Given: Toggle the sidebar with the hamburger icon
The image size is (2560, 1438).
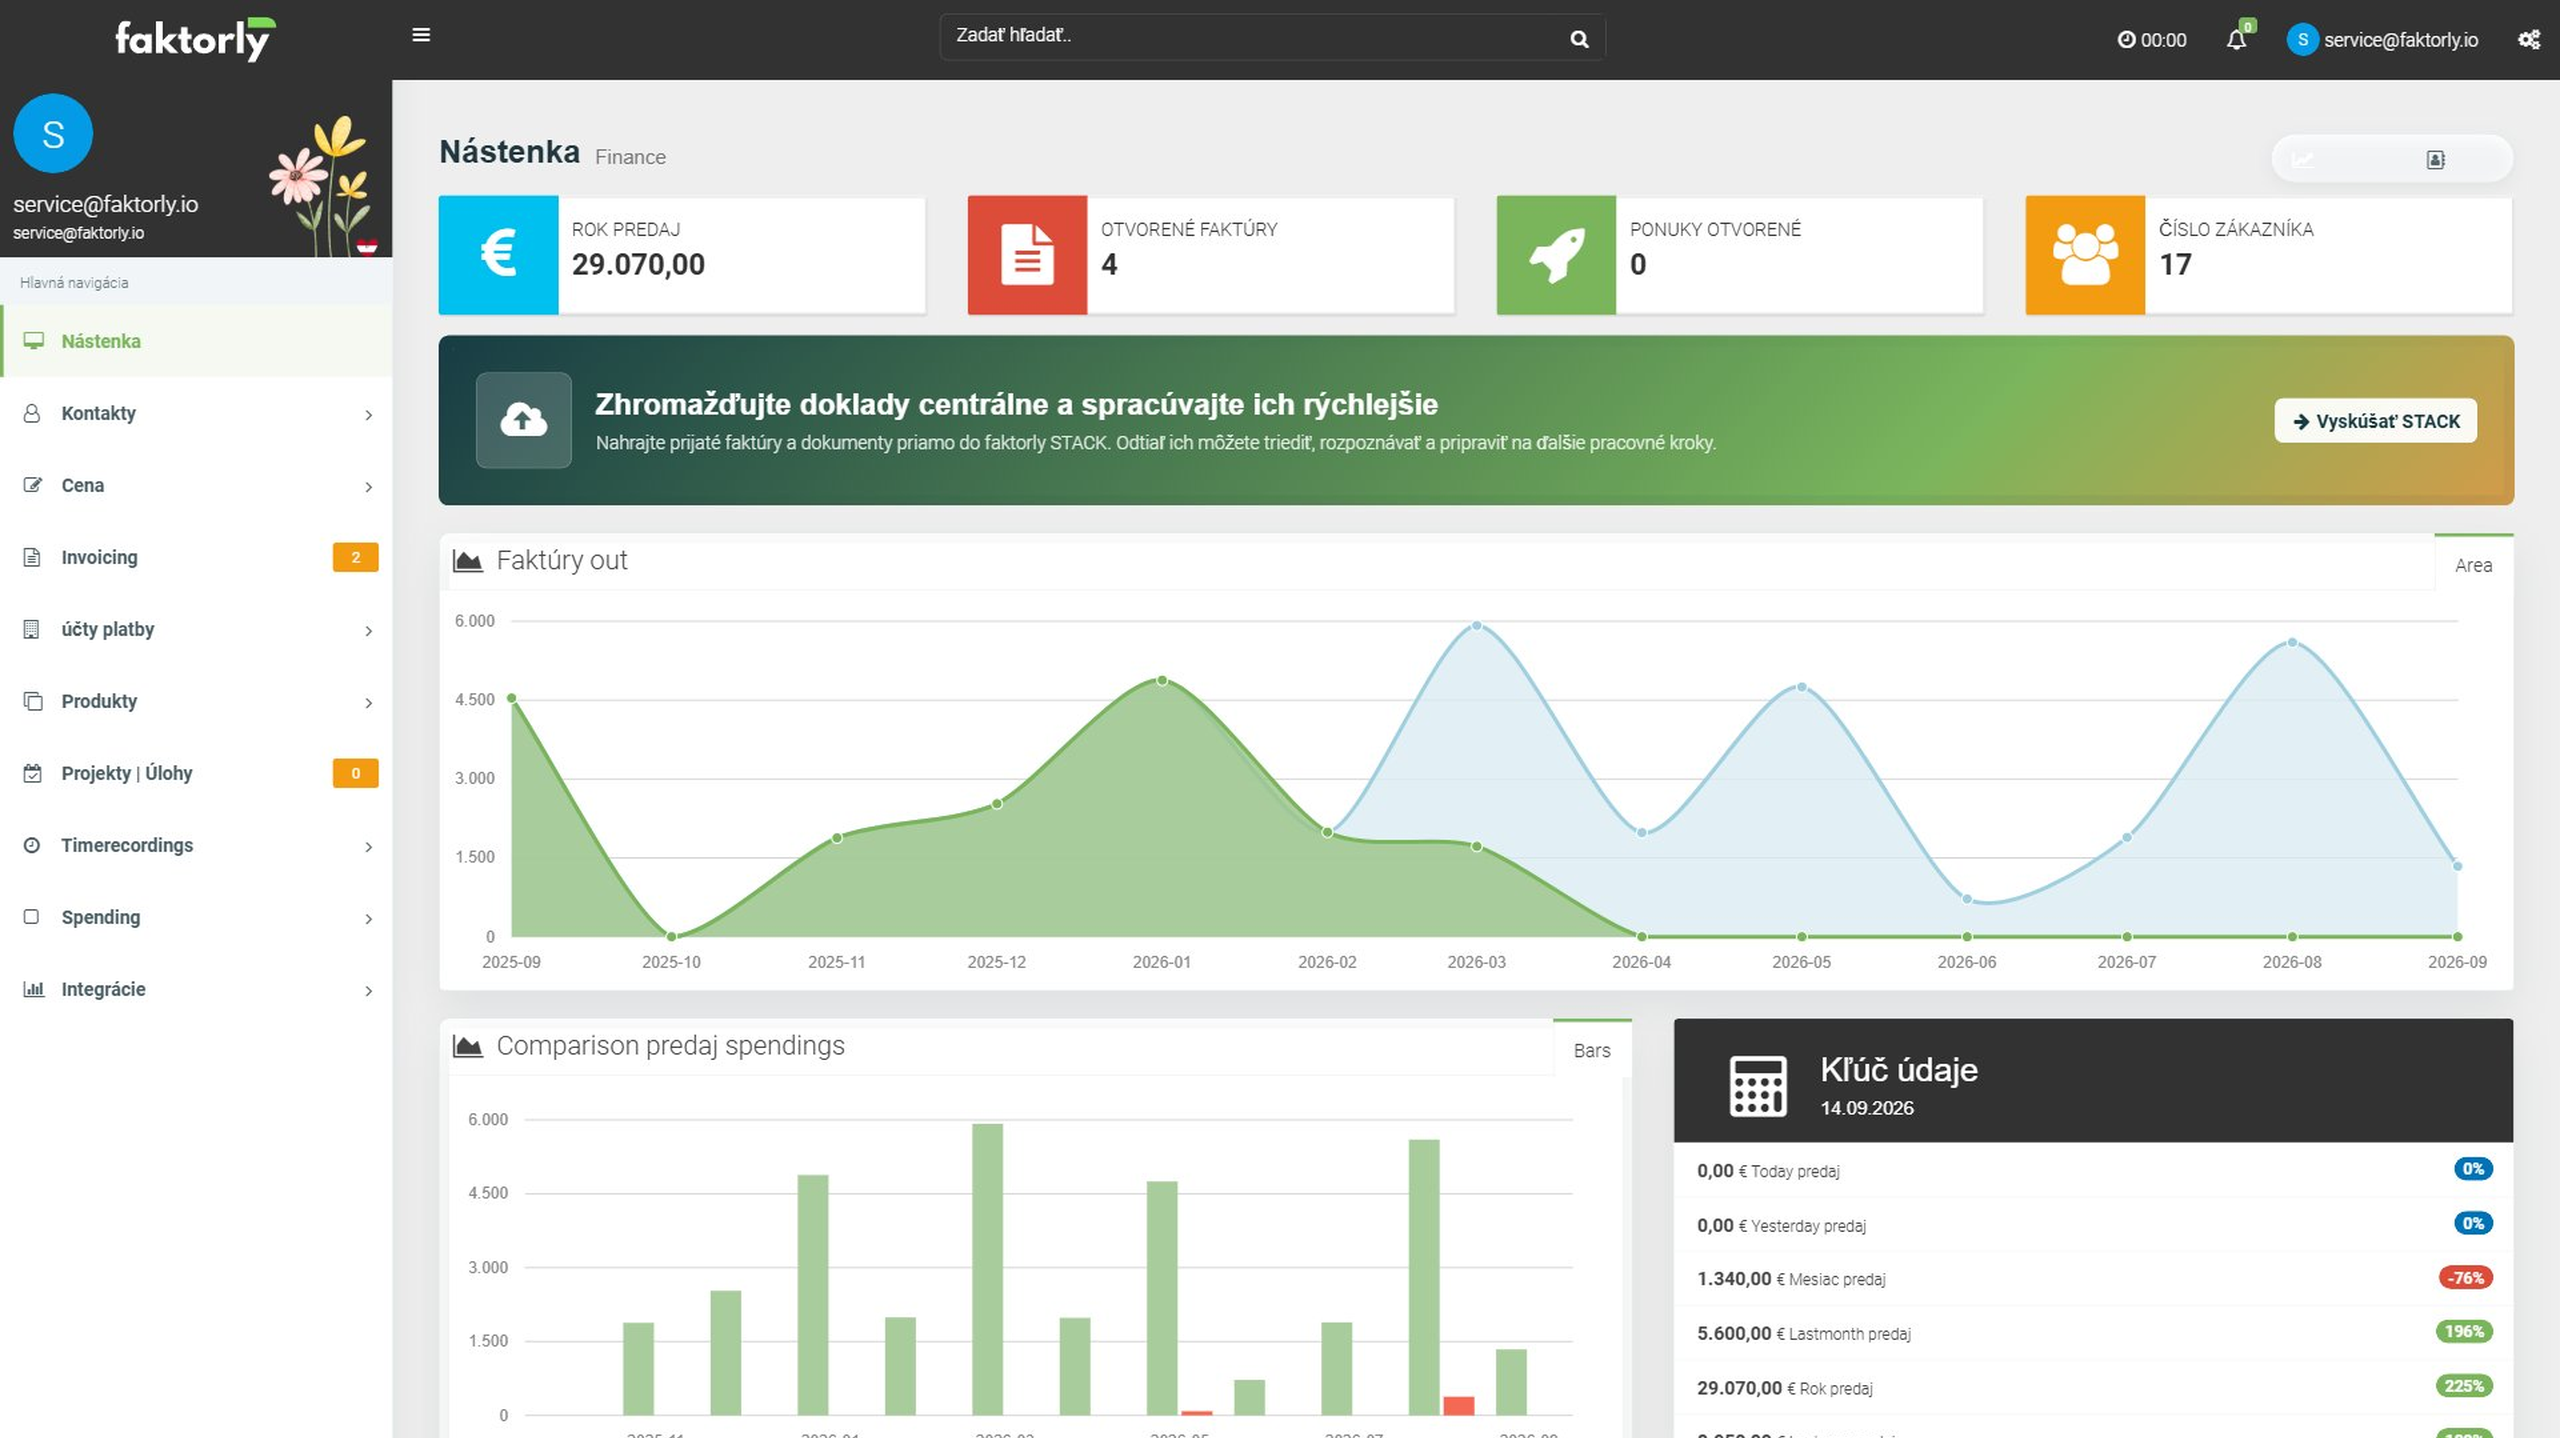Looking at the screenshot, I should pyautogui.click(x=421, y=35).
